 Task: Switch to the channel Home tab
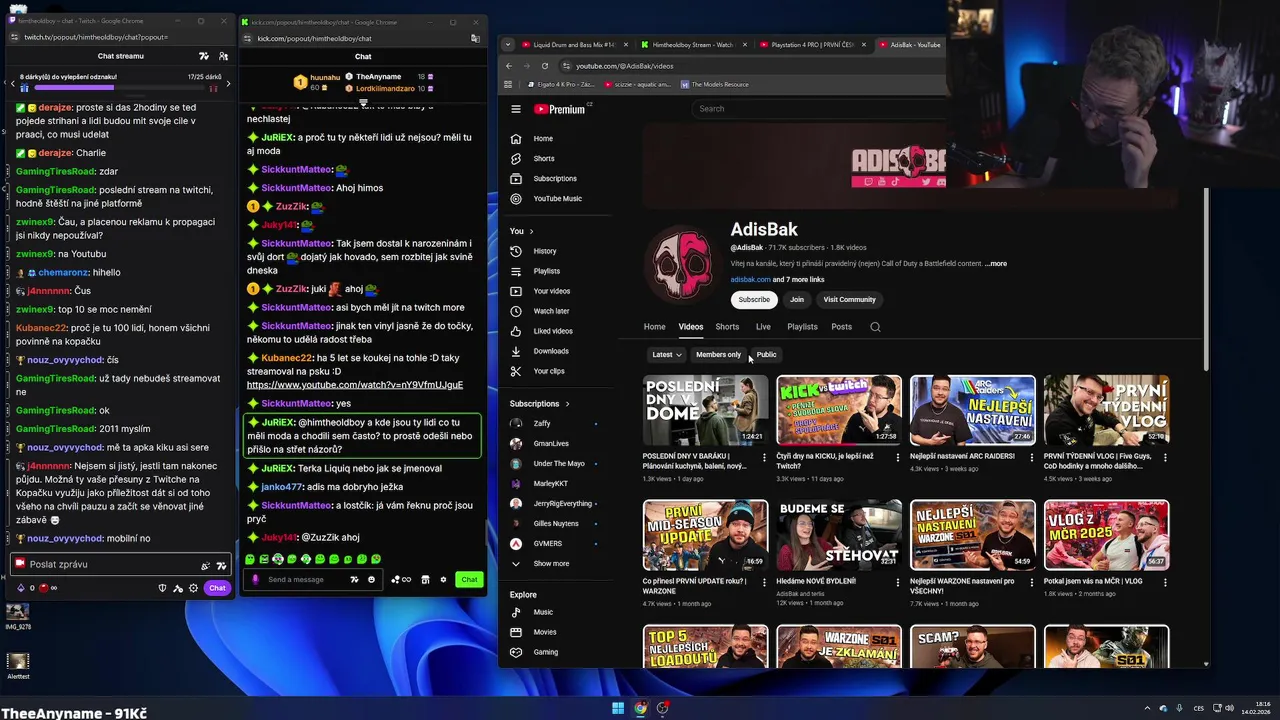654,327
